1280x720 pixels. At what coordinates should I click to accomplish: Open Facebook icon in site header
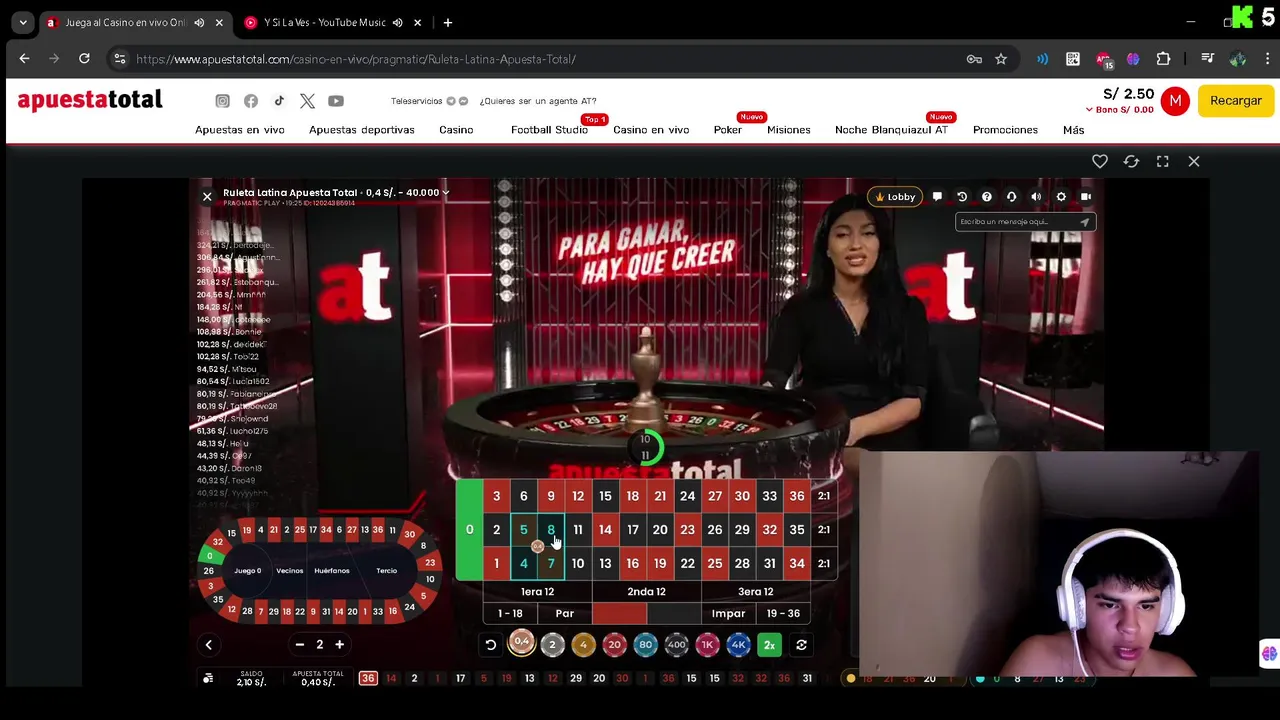click(251, 101)
